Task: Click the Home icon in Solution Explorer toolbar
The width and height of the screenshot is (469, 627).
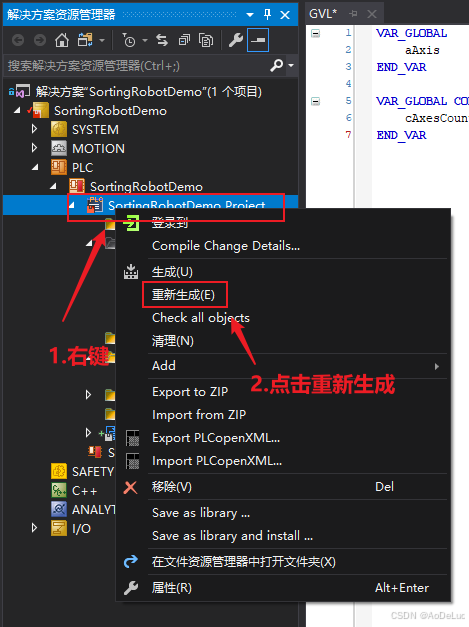Action: pyautogui.click(x=62, y=40)
